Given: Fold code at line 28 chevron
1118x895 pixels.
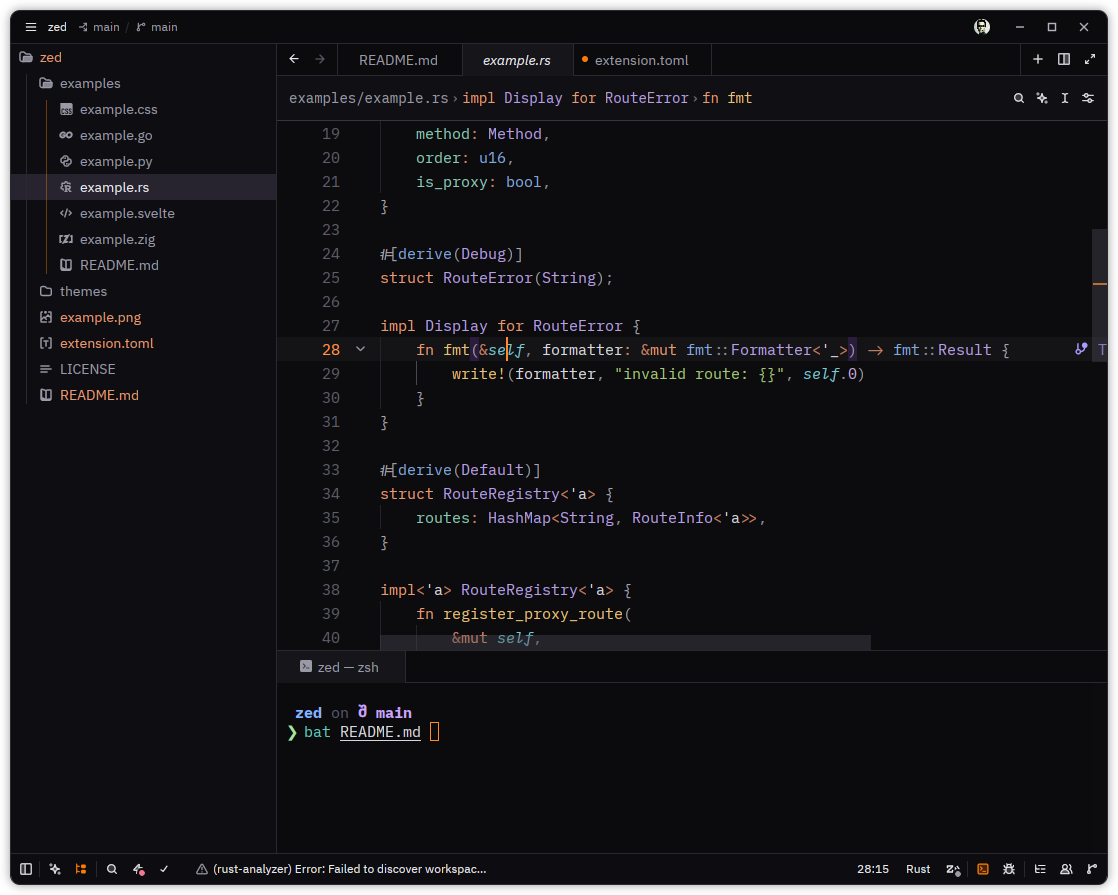Looking at the screenshot, I should [x=361, y=349].
